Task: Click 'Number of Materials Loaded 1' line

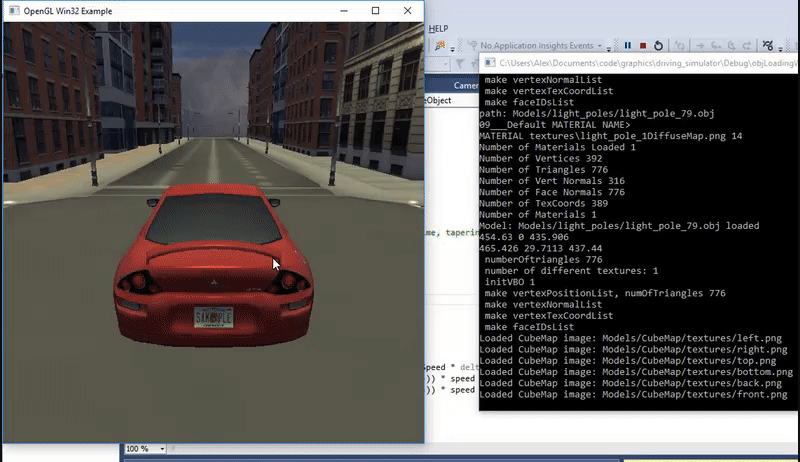Action: pyautogui.click(x=558, y=147)
